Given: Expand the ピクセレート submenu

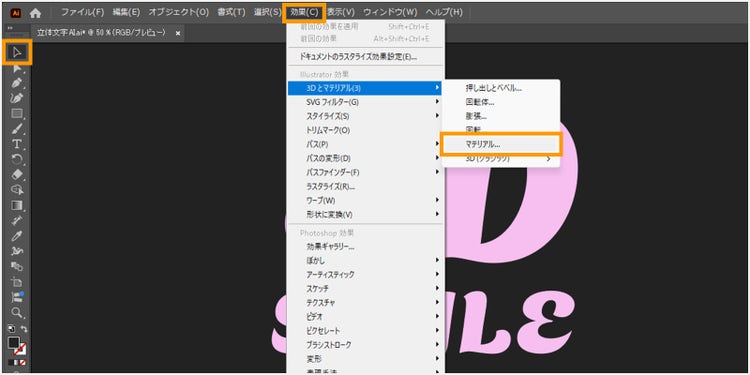Looking at the screenshot, I should pos(366,331).
